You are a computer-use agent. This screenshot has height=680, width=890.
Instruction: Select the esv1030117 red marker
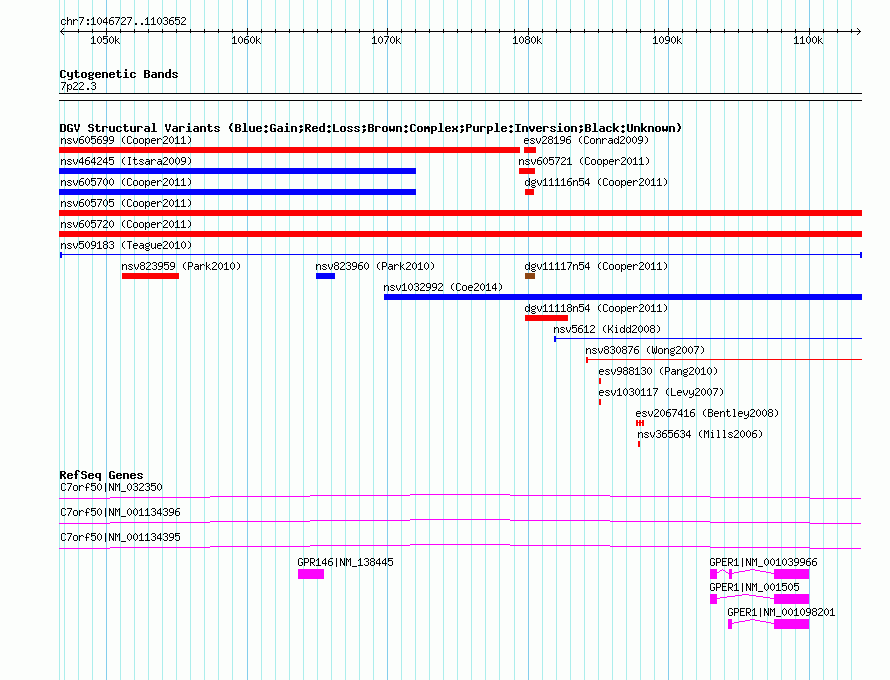click(600, 402)
